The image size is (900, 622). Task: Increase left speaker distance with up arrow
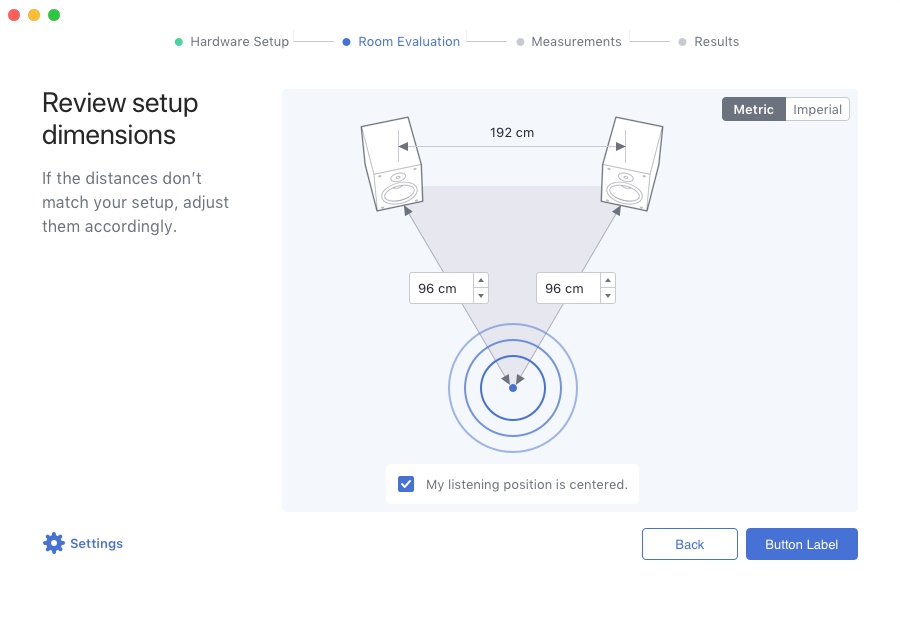(x=480, y=281)
